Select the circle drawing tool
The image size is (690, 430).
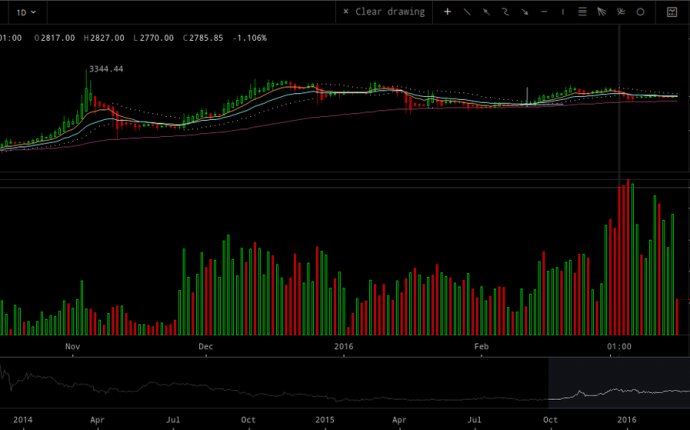[x=640, y=12]
